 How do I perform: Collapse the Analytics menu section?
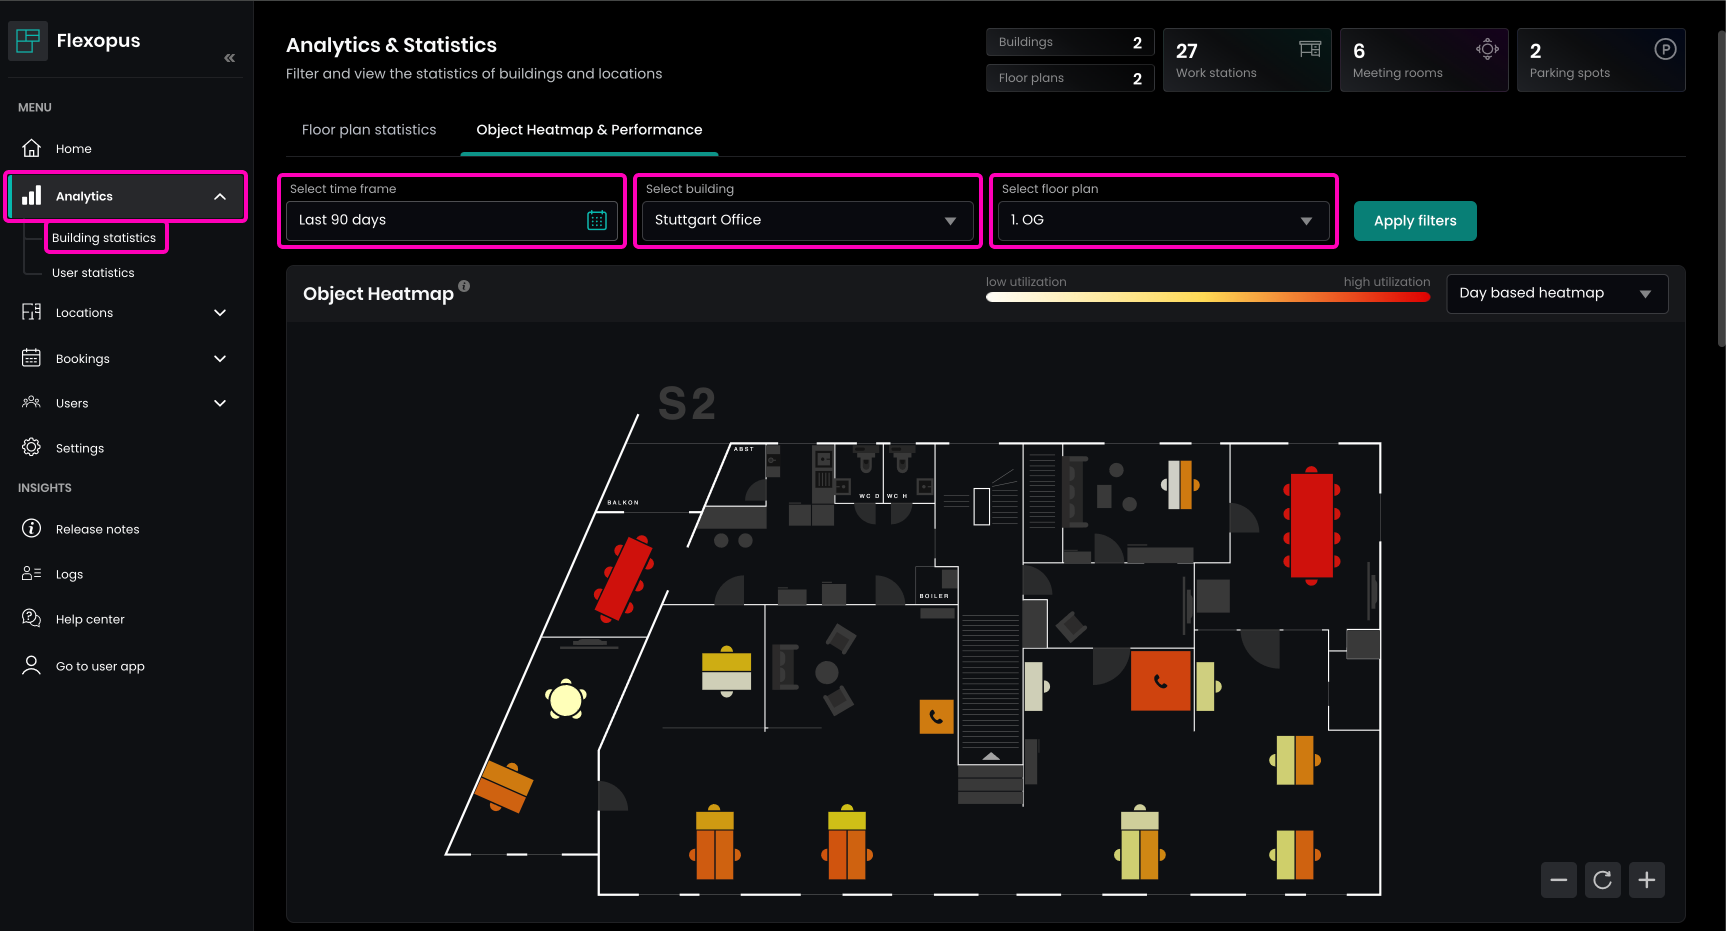tap(220, 197)
